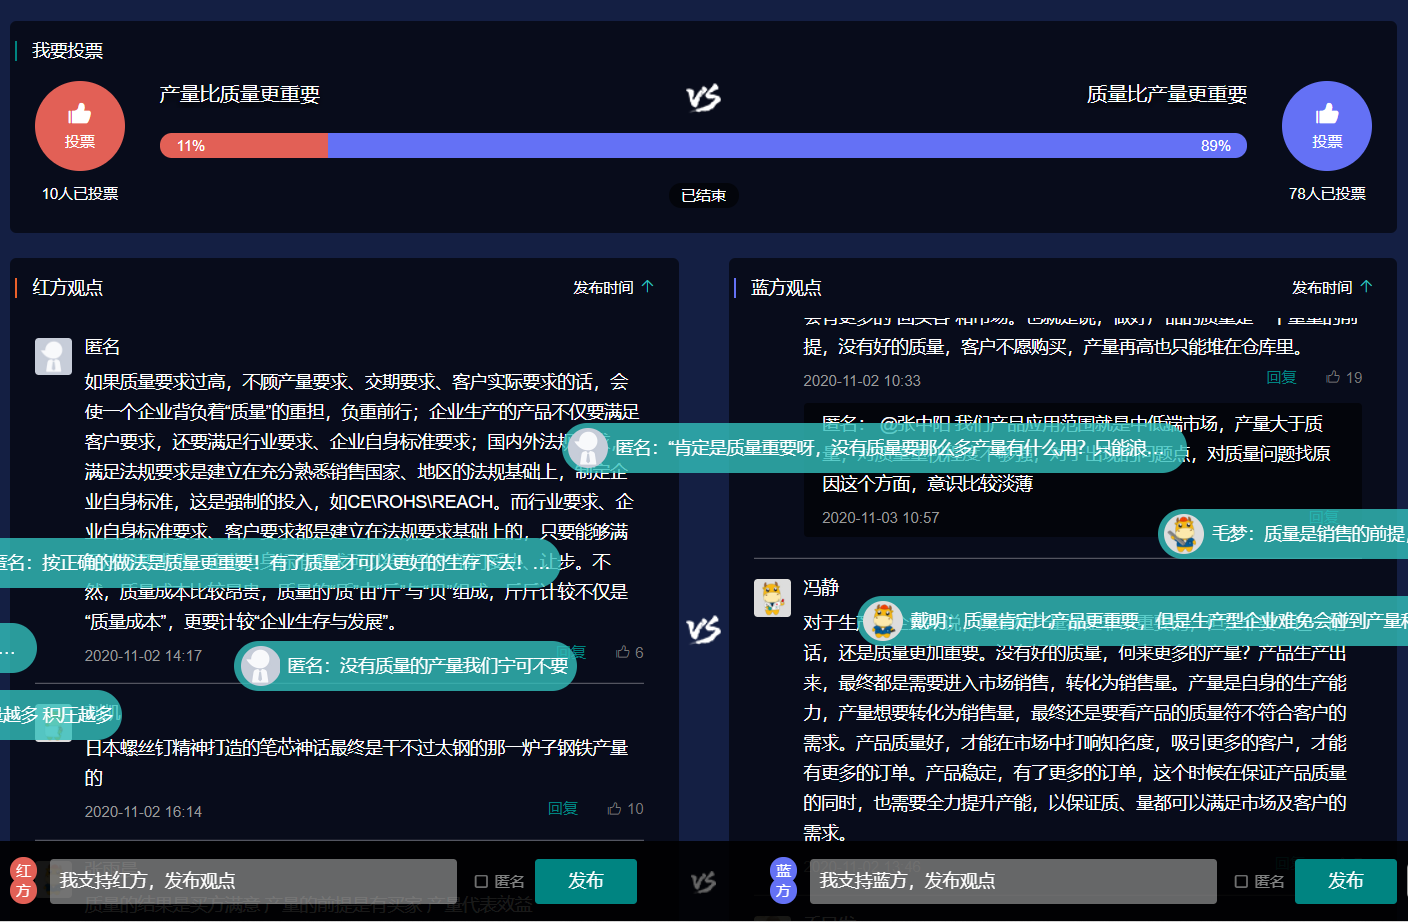
Task: Like the red comment with 6 likes
Action: coord(624,652)
